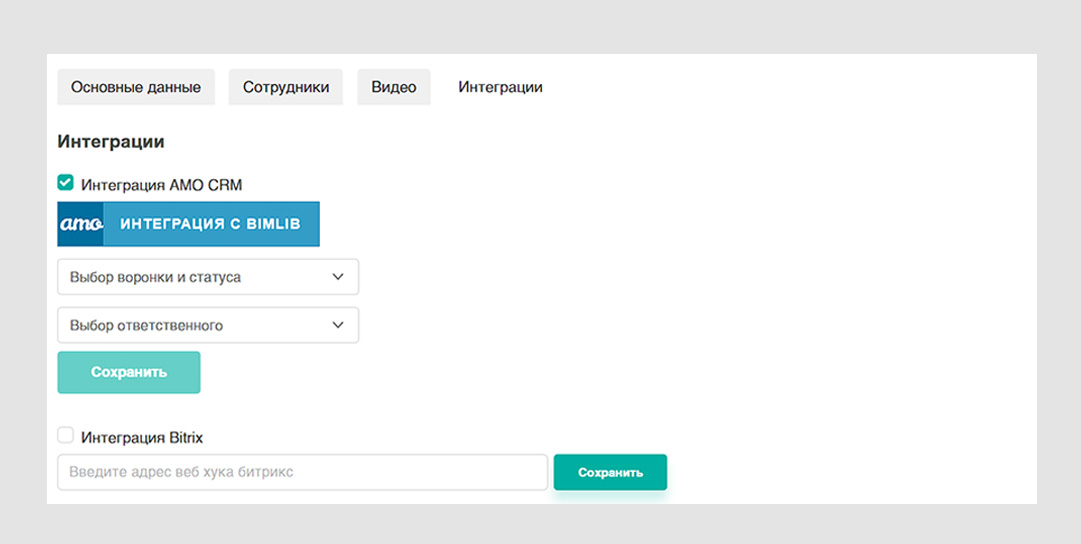Click the chevron arrow in ответственного dropdown
Image resolution: width=1081 pixels, height=544 pixels.
pyautogui.click(x=338, y=325)
